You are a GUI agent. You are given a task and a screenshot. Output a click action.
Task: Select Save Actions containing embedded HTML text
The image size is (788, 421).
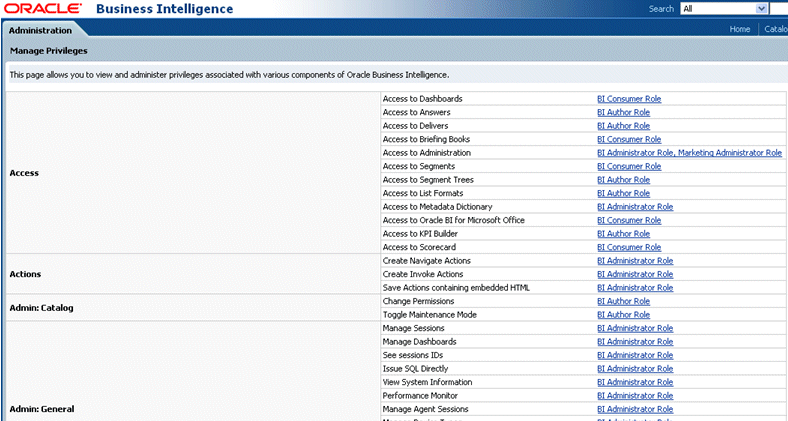tap(456, 288)
